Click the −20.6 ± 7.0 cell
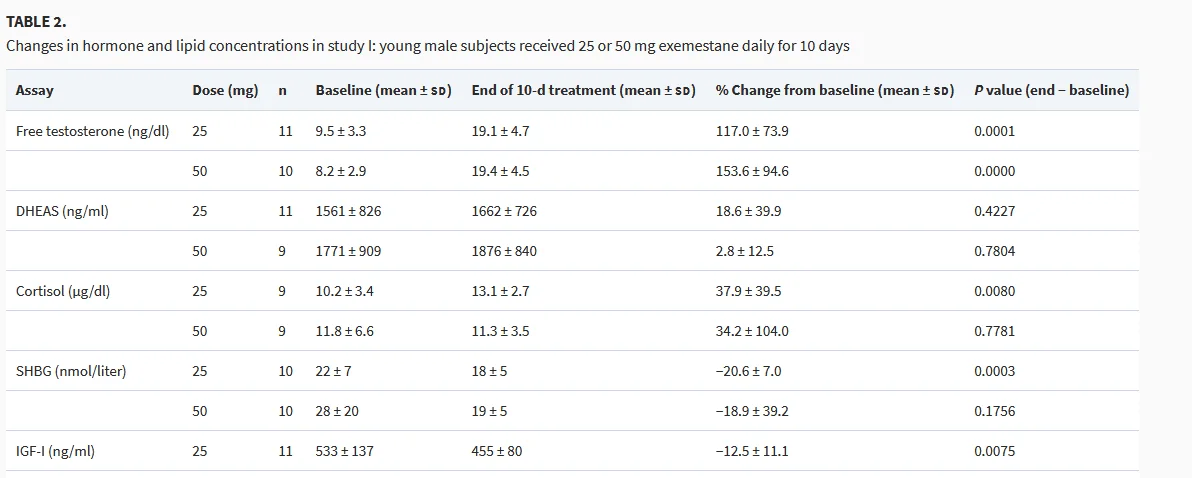Image resolution: width=1192 pixels, height=478 pixels. (748, 372)
